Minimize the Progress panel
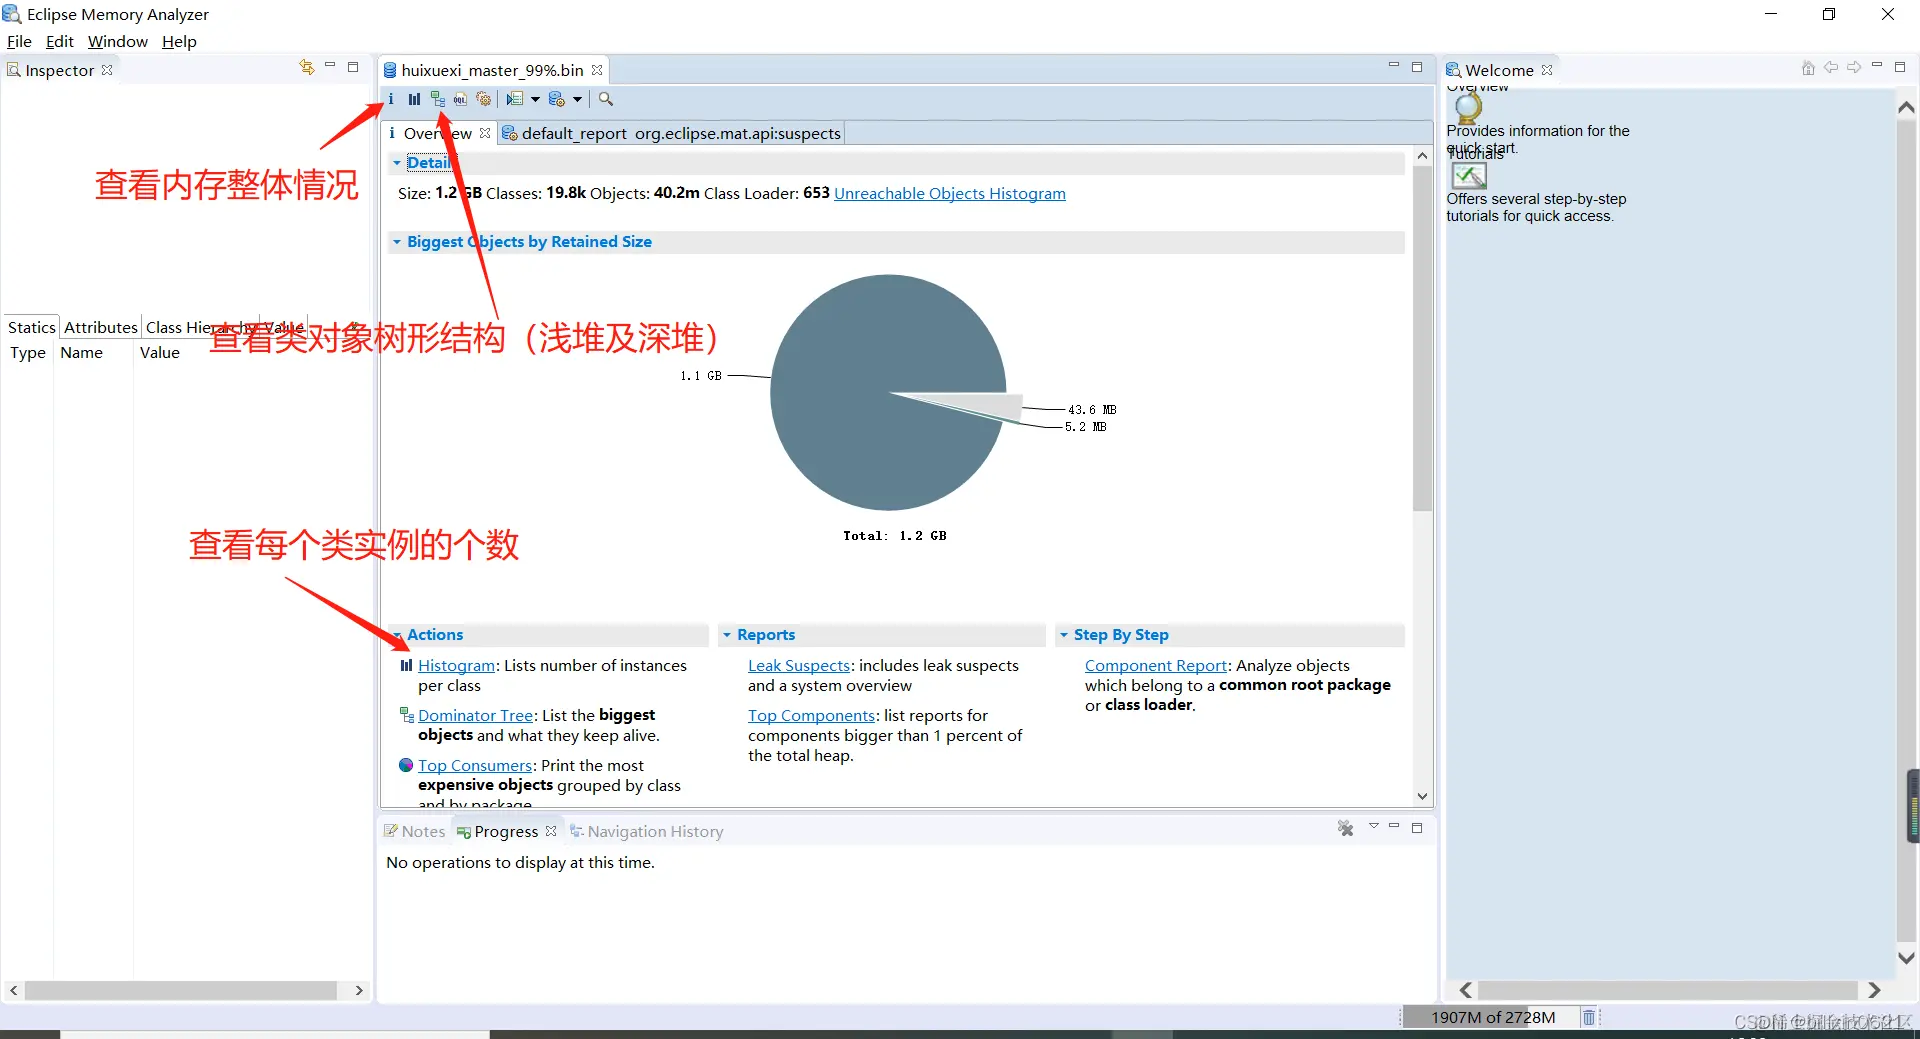This screenshot has height=1039, width=1920. tap(1394, 826)
